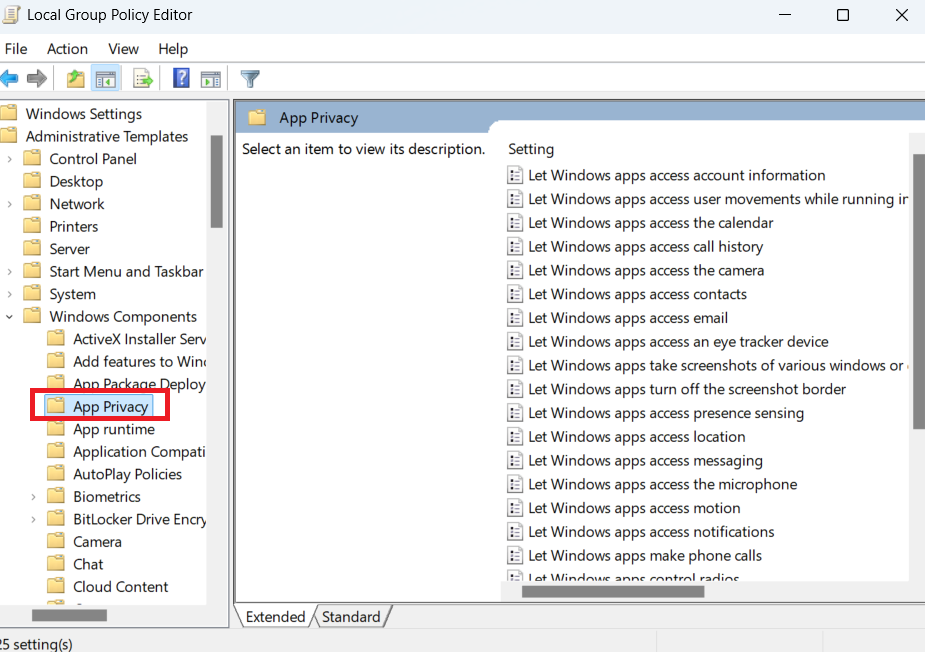Click policy icon beside 'access account information'
Screen dimensions: 925x652
(x=515, y=175)
